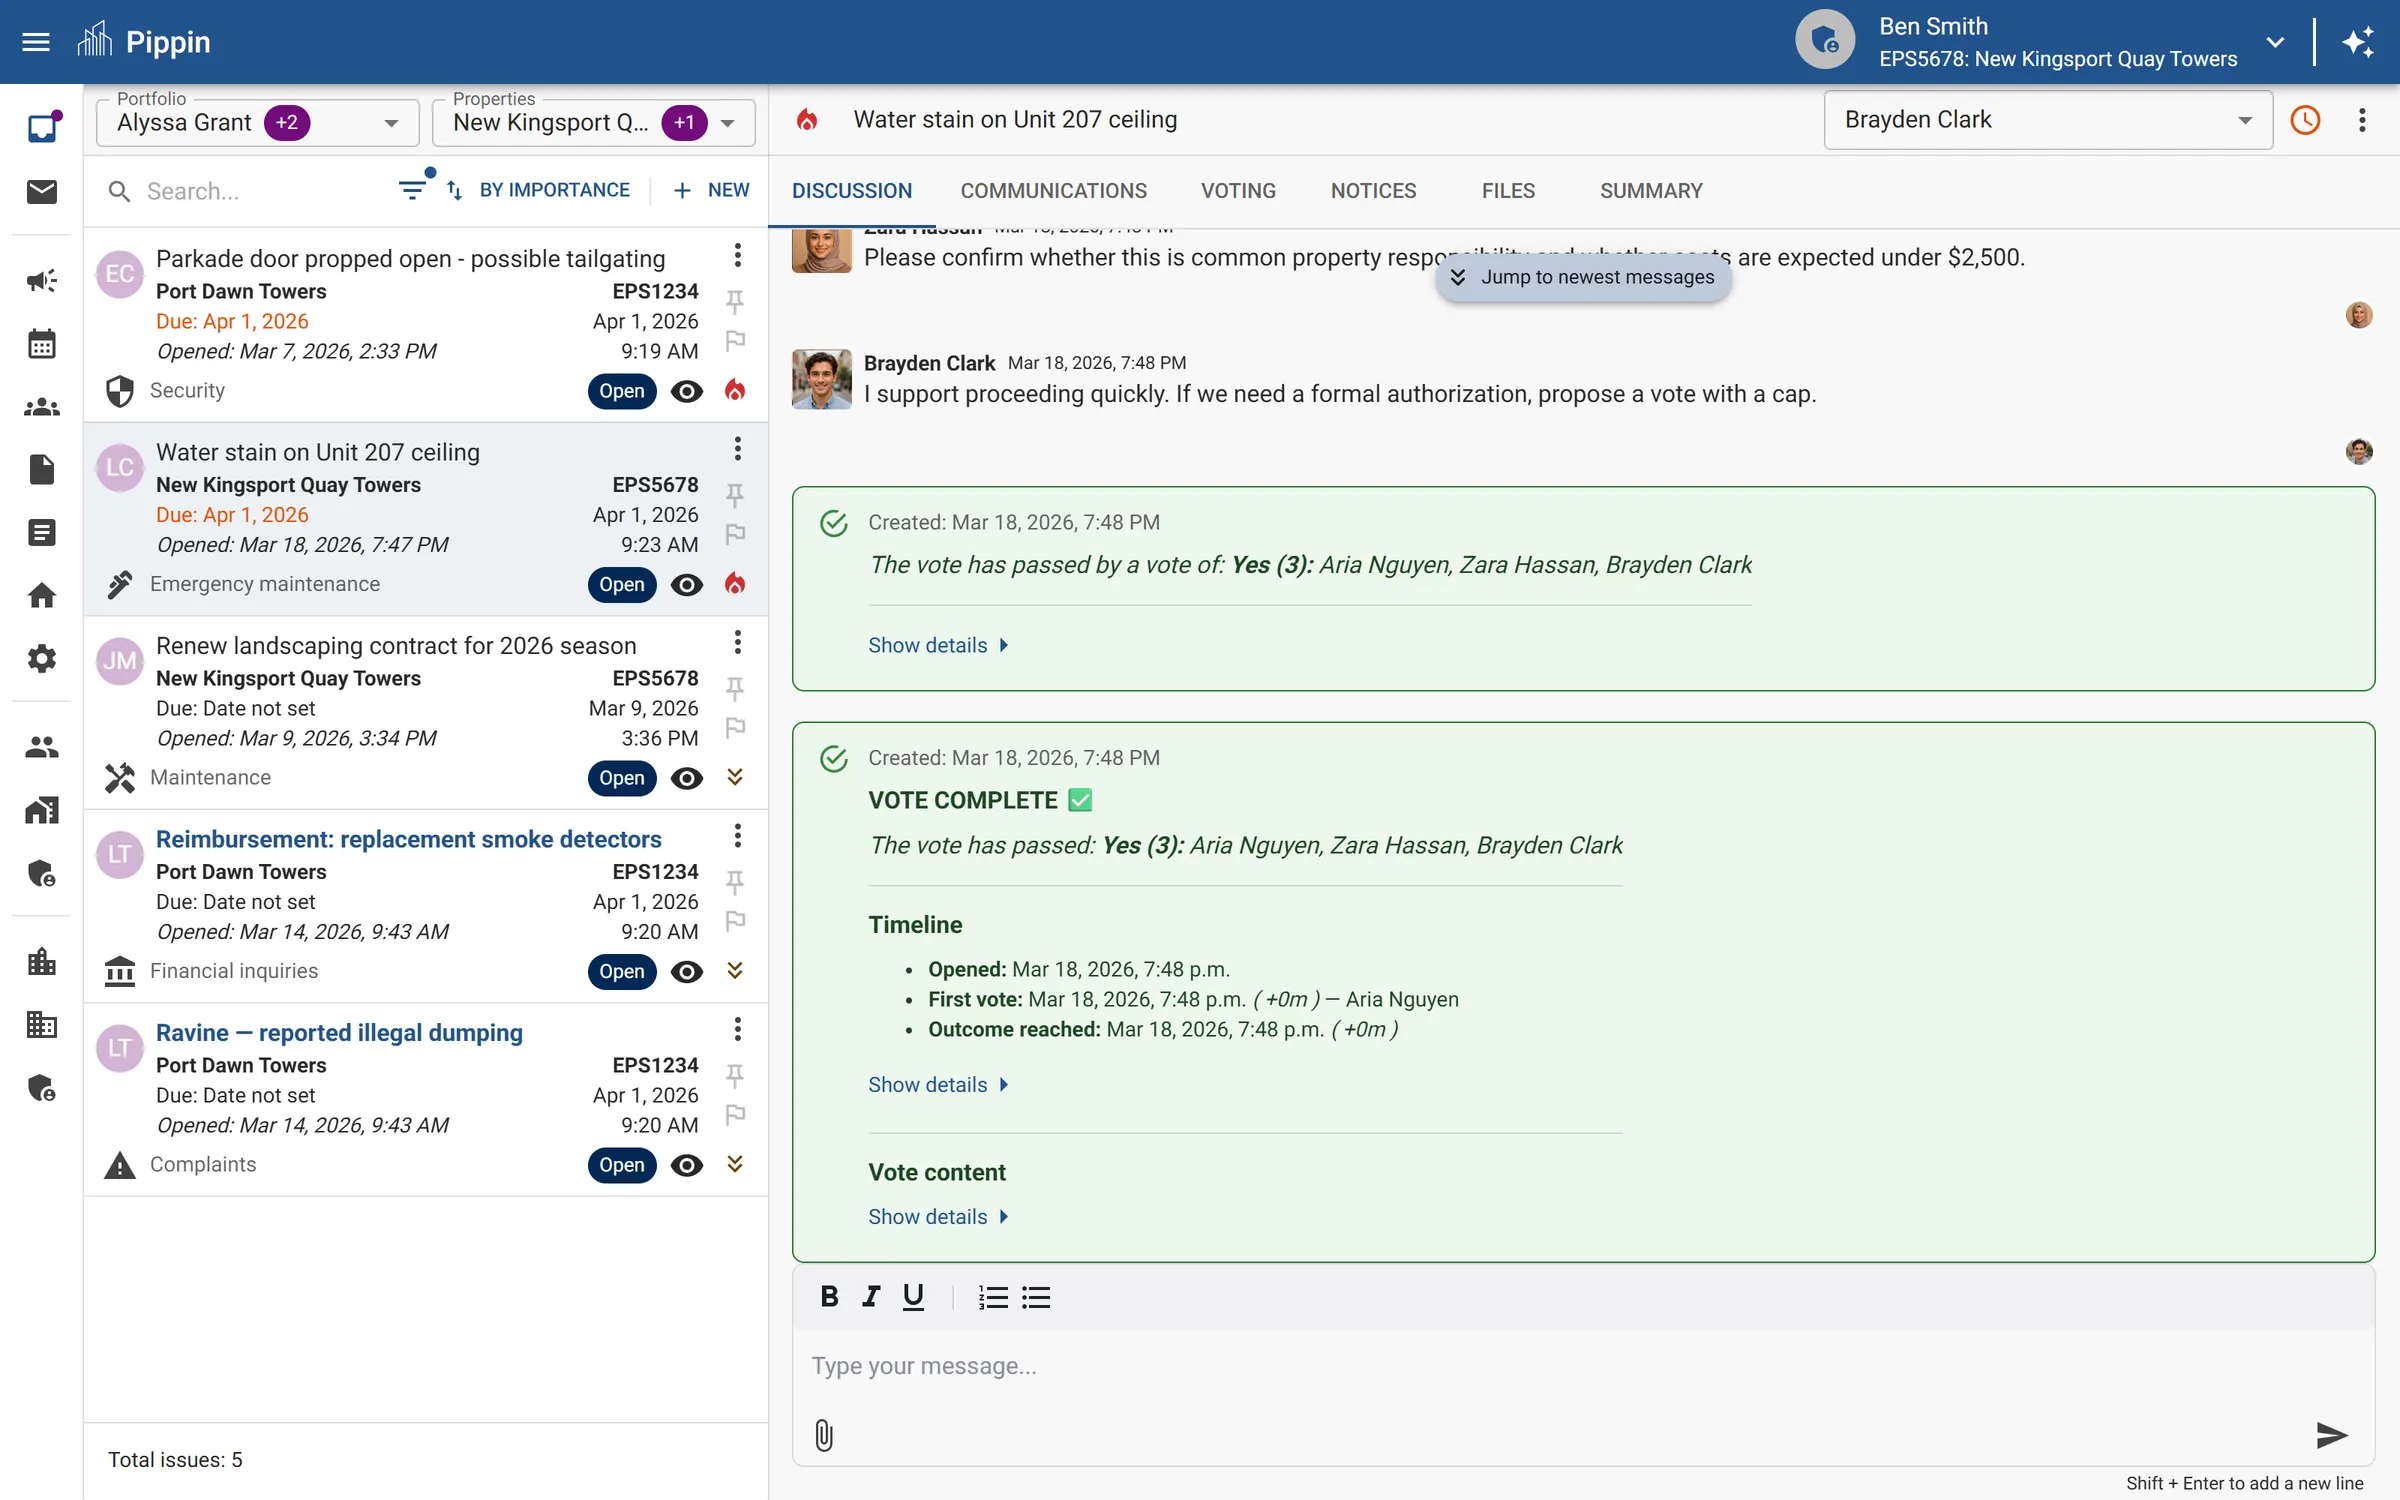2400x1500 pixels.
Task: Open the megaphone announcements icon in sidebar
Action: tap(41, 281)
